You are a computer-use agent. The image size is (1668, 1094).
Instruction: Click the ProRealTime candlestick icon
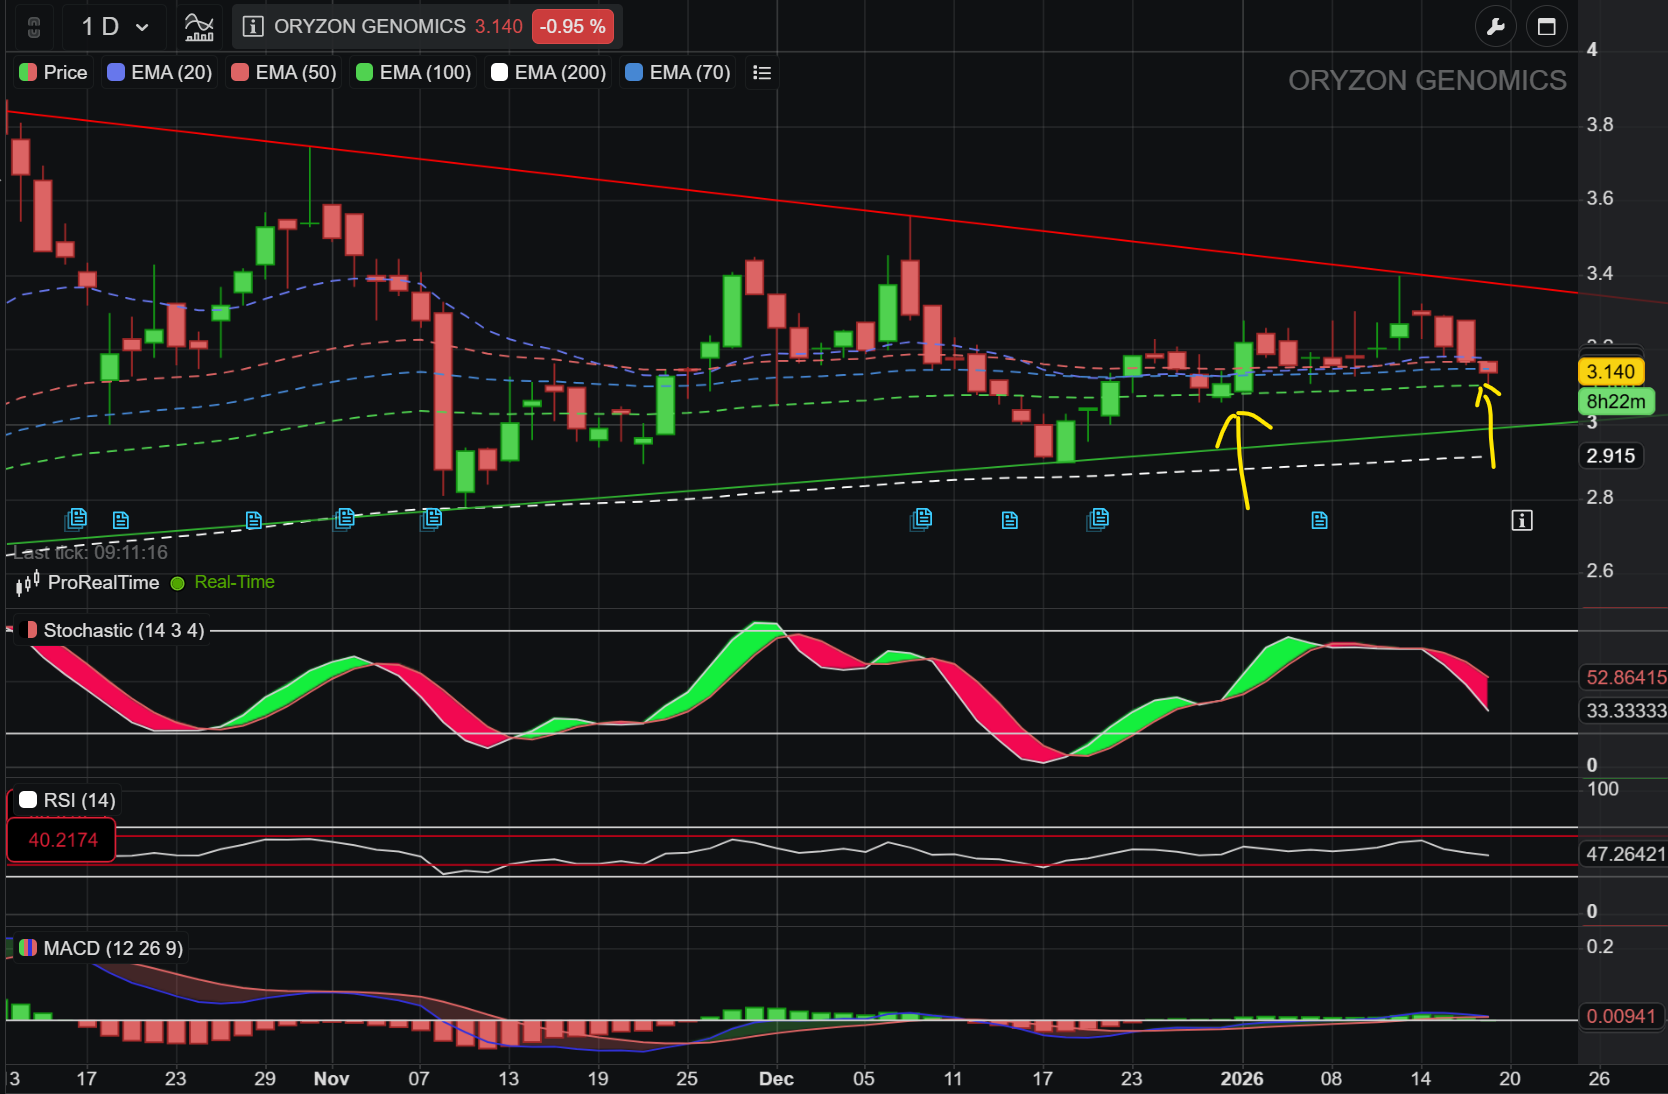(x=28, y=582)
